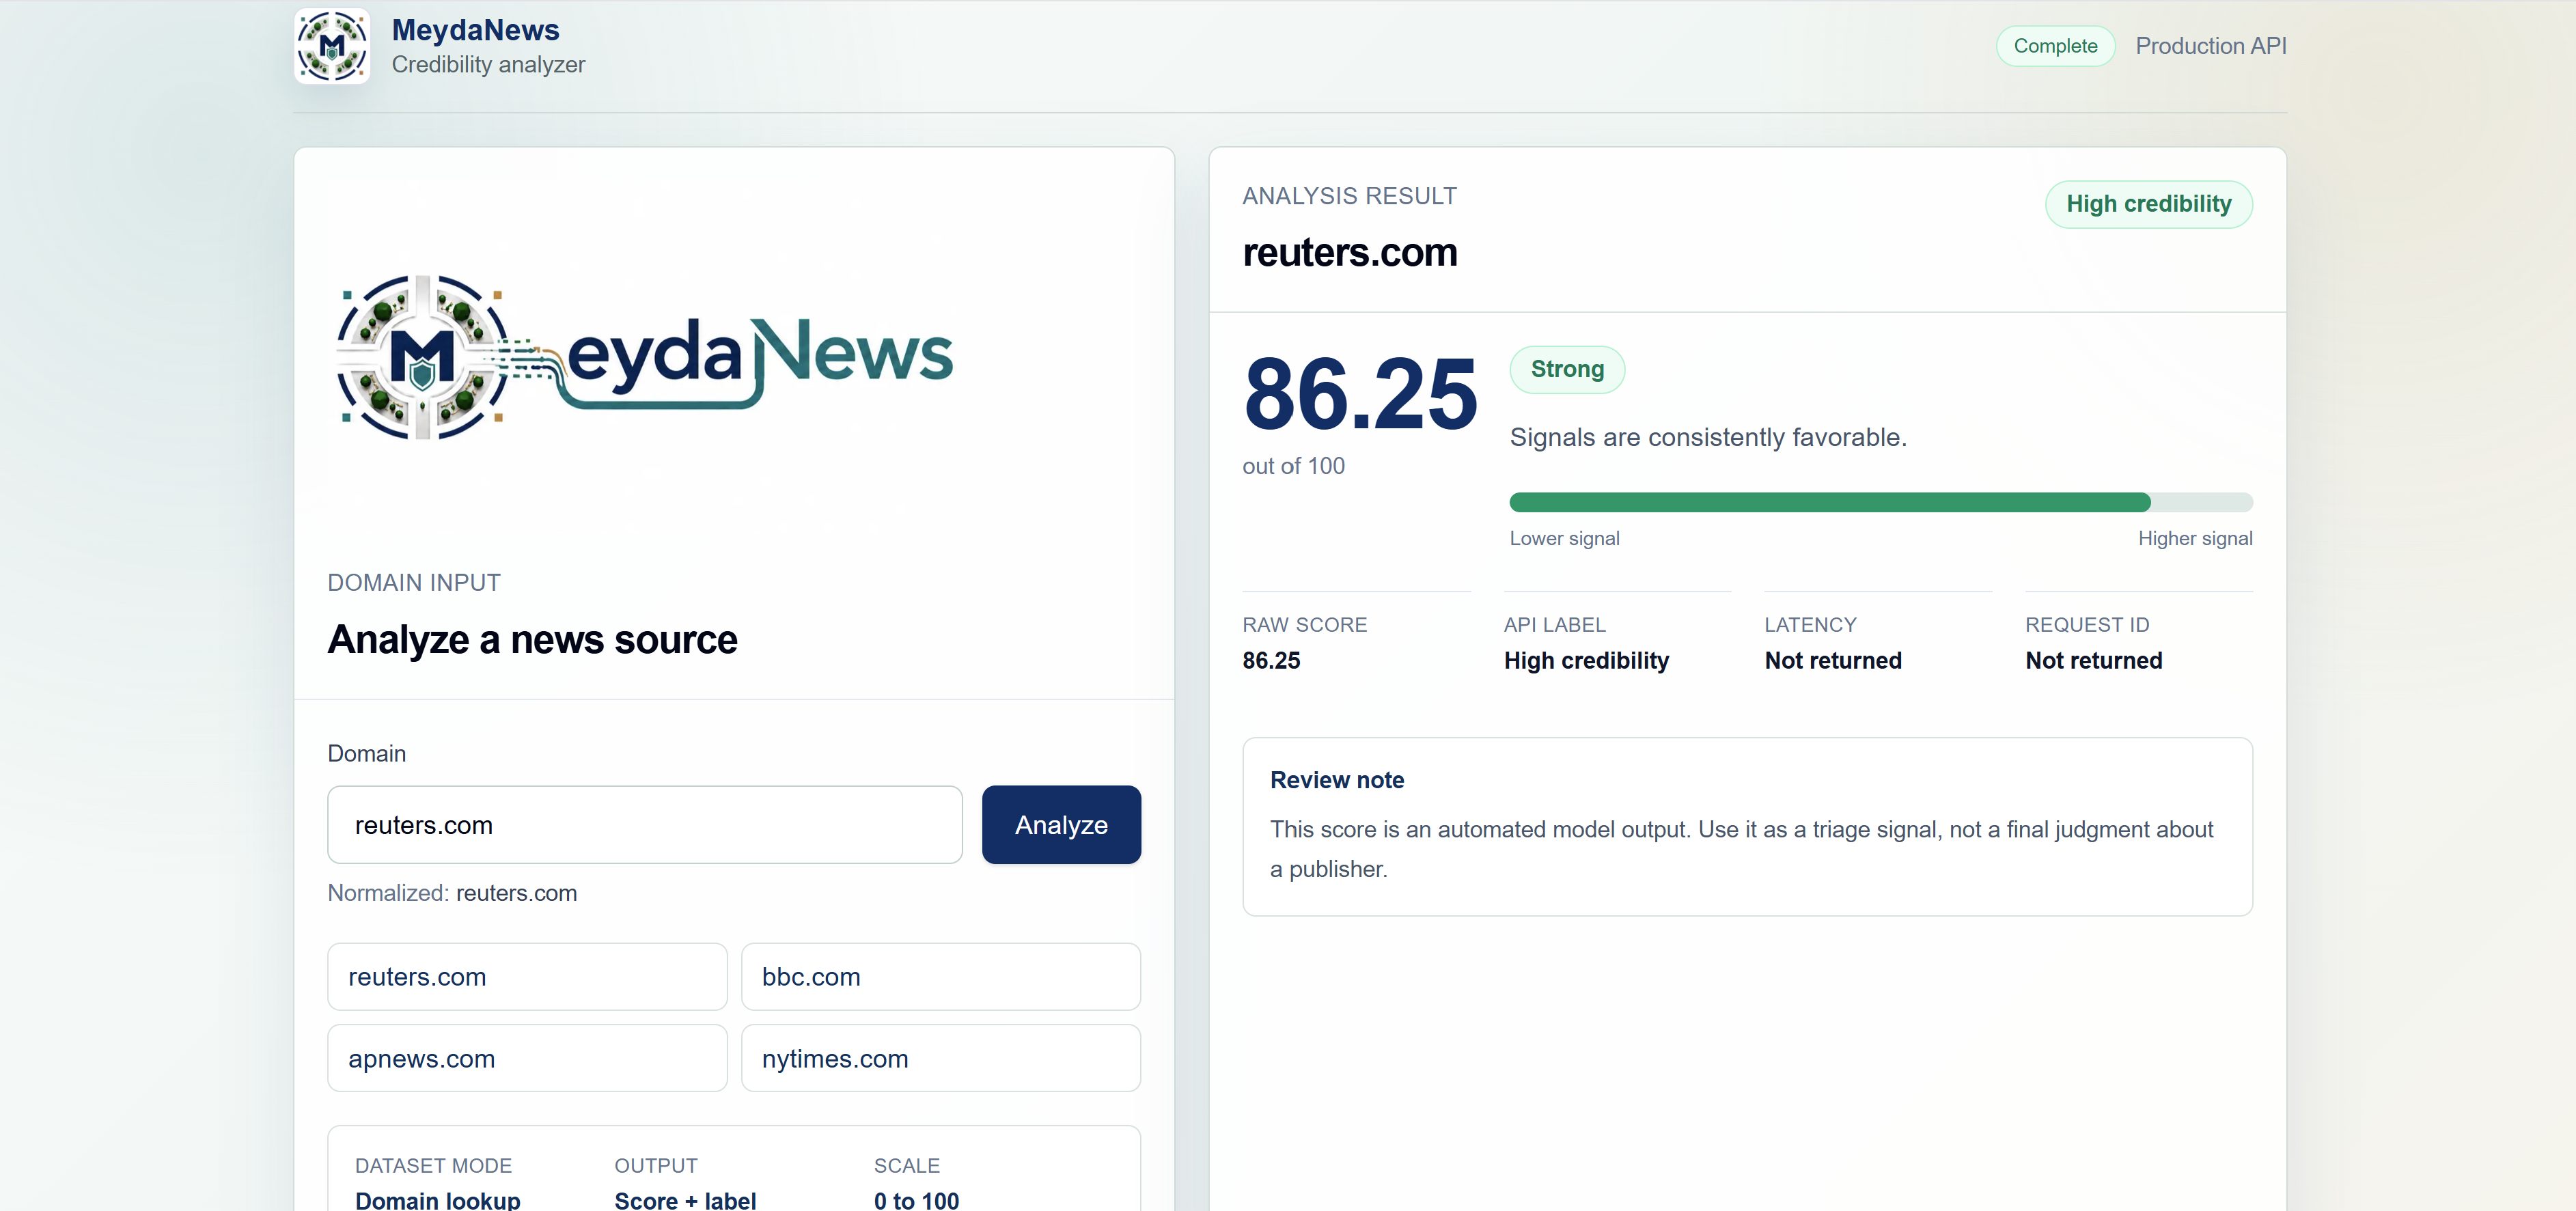Screen dimensions: 2576x1211
Task: Focus the Domain input field
Action: point(644,824)
